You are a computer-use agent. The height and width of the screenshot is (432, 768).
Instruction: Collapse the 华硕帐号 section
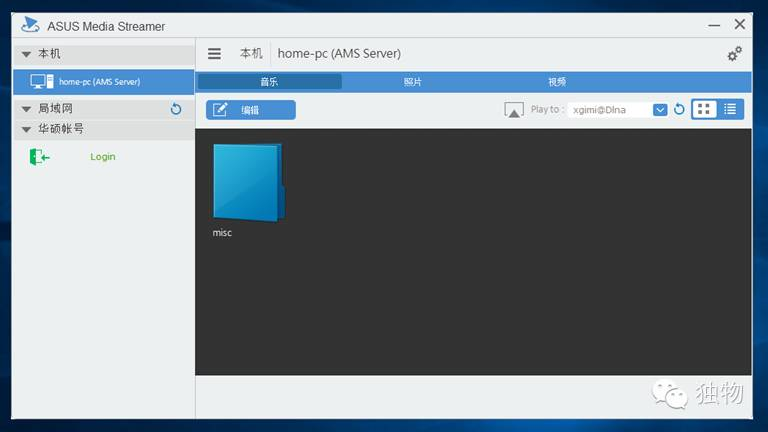tap(27, 129)
